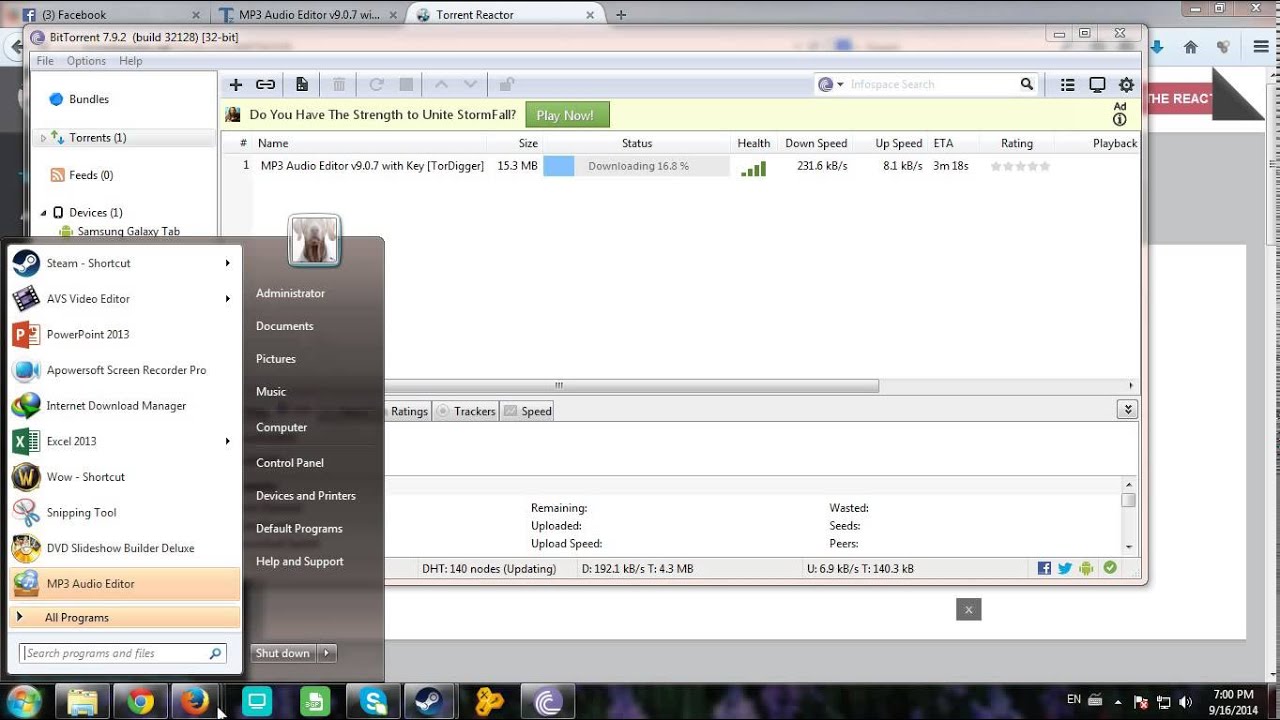Screen dimensions: 1280x720
Task: Move torrent down in queue arrow
Action: click(x=470, y=85)
